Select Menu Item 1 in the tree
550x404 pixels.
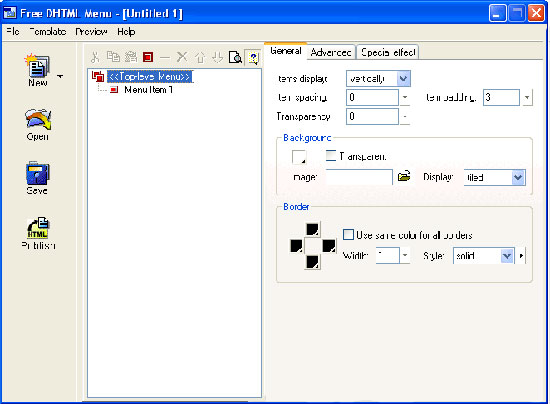pos(148,90)
